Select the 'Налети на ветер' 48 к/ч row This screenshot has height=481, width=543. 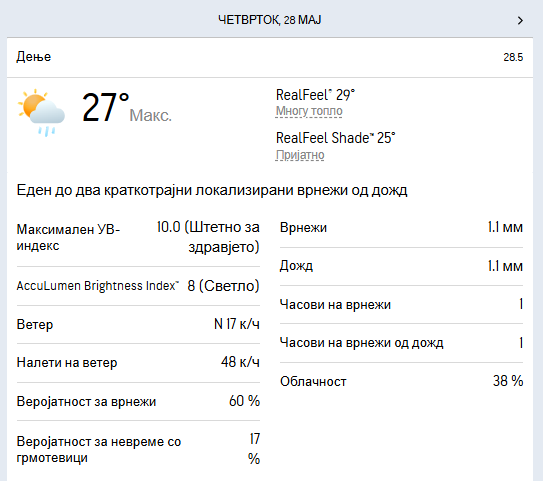tap(138, 363)
